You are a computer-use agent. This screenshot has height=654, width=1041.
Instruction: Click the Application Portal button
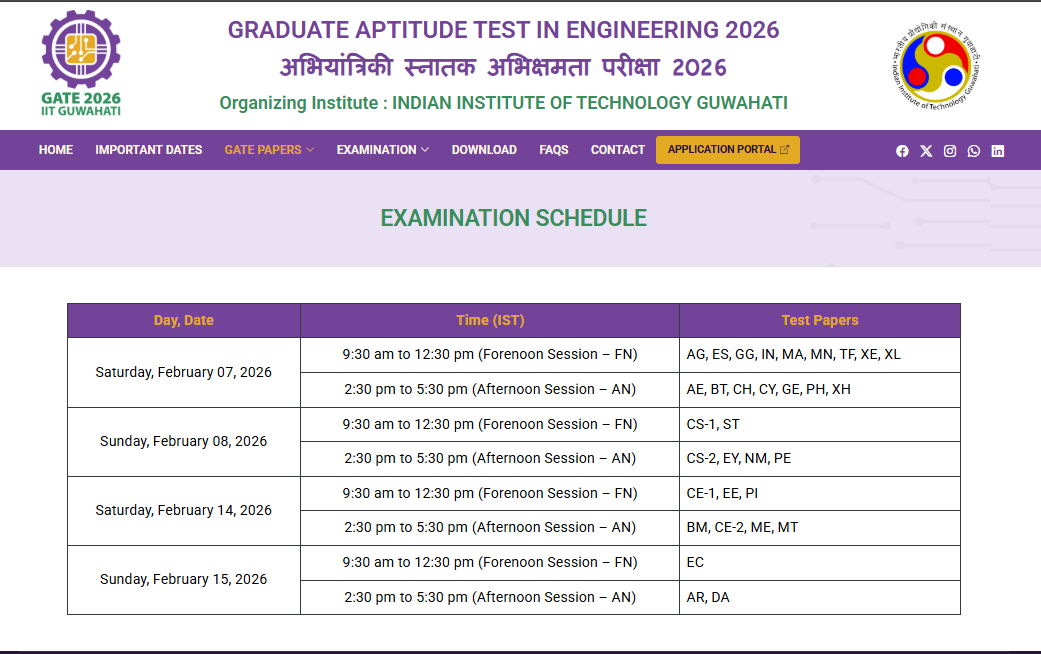pos(722,150)
